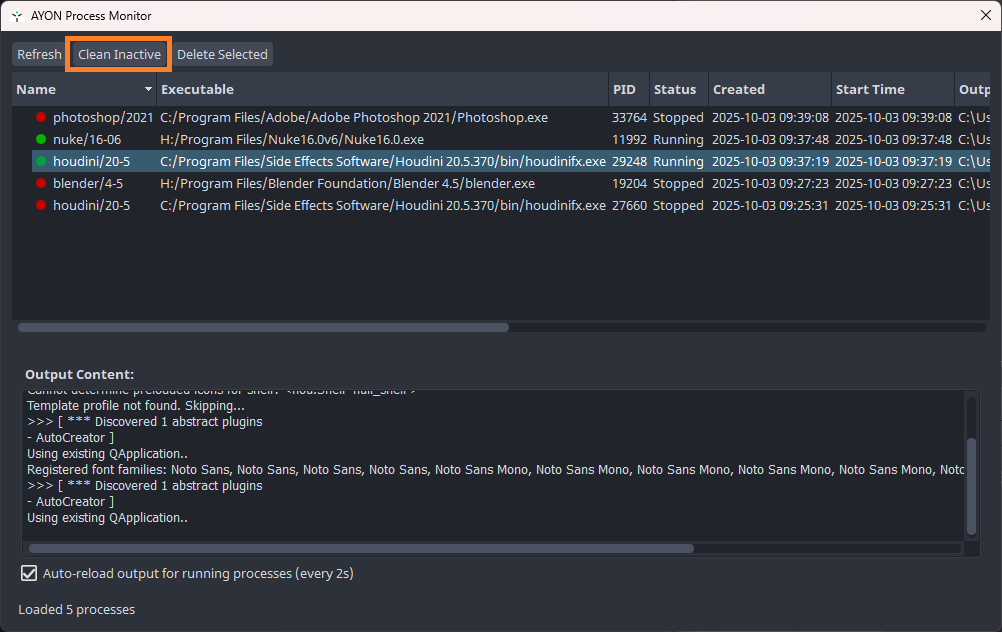Select houdini/20-5 name with PID 29248
The height and width of the screenshot is (632, 1002).
[91, 162]
